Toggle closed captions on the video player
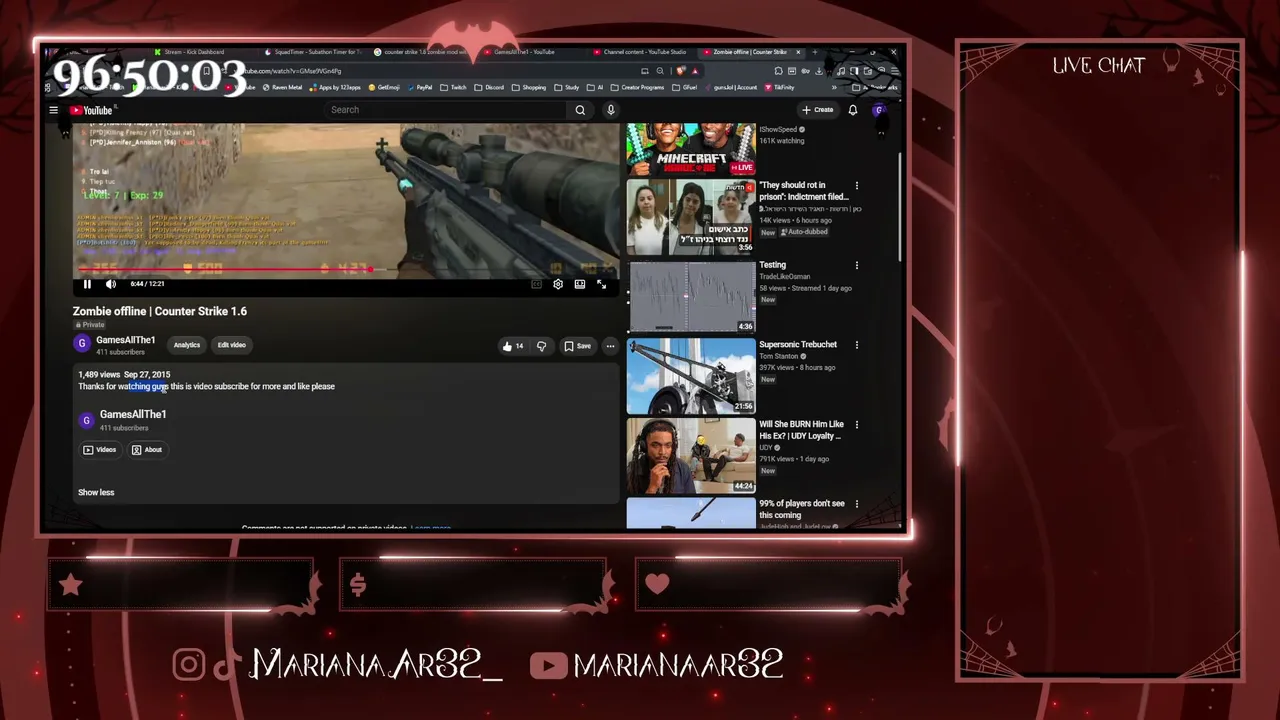This screenshot has height=720, width=1280. tap(536, 284)
